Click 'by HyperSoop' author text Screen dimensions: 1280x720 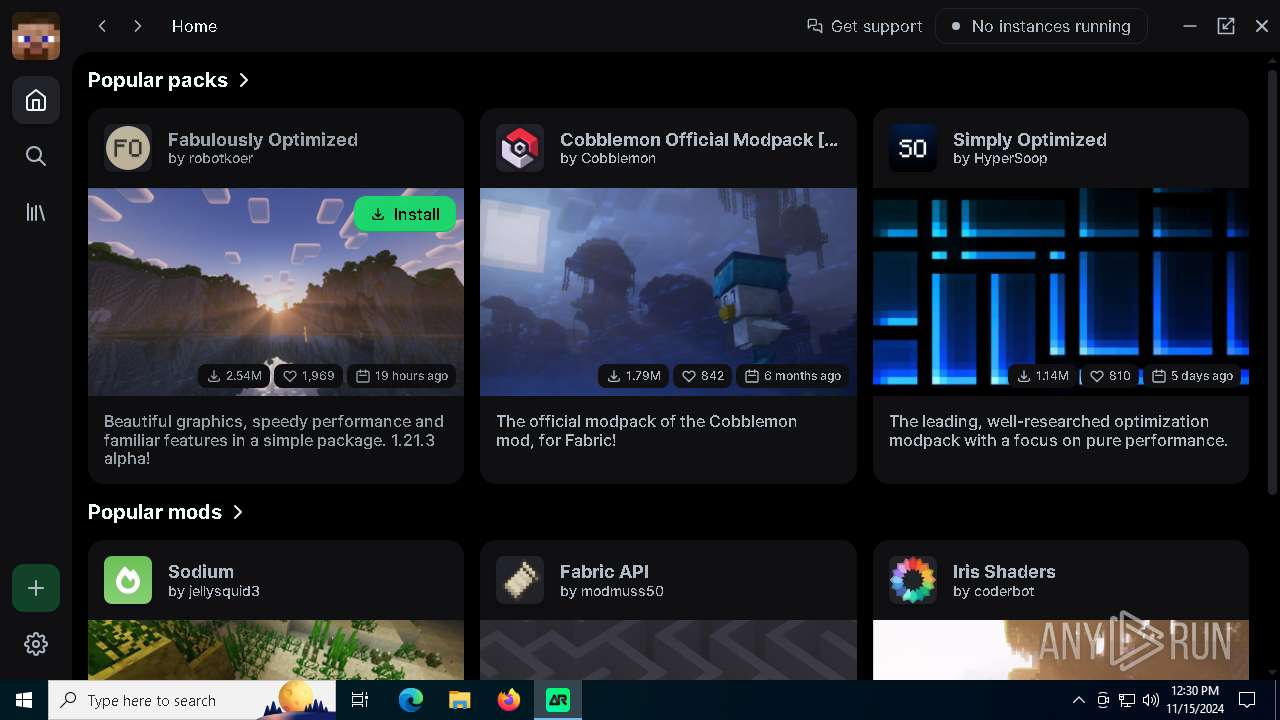tap(1000, 159)
